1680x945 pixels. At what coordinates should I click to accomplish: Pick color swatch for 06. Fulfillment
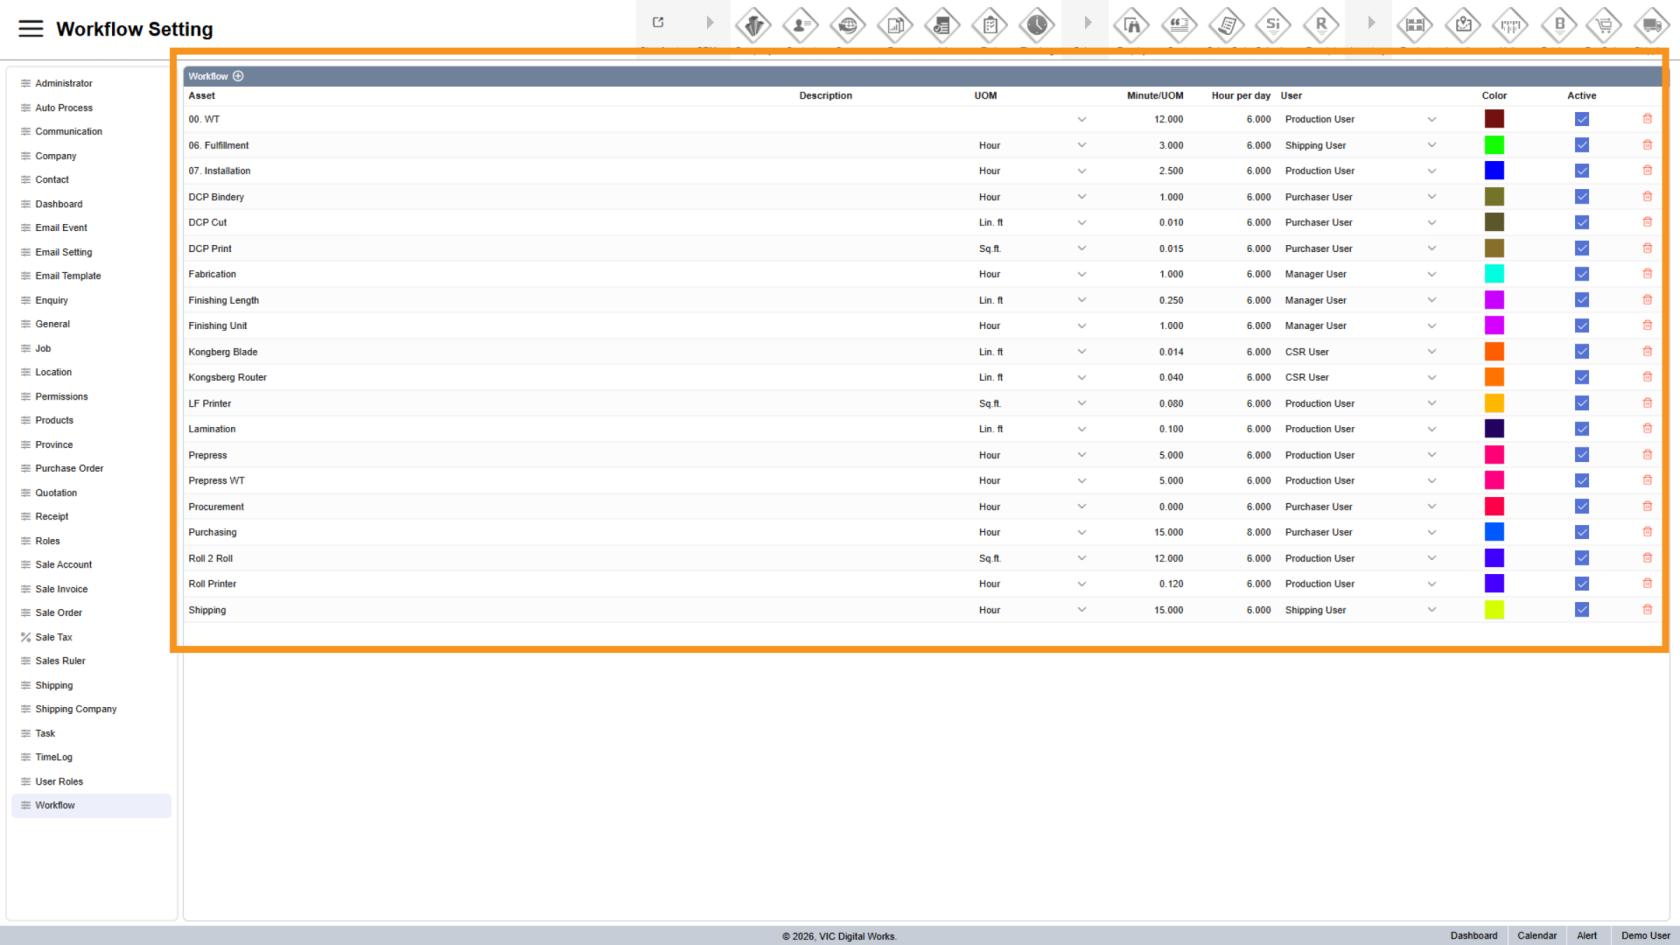1494,145
